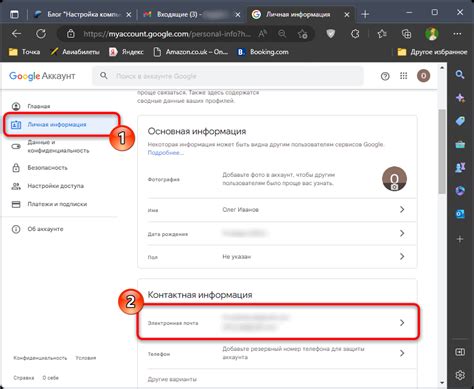The height and width of the screenshot is (389, 474).
Task: Close the Личная информация tab
Action: pyautogui.click(x=347, y=15)
